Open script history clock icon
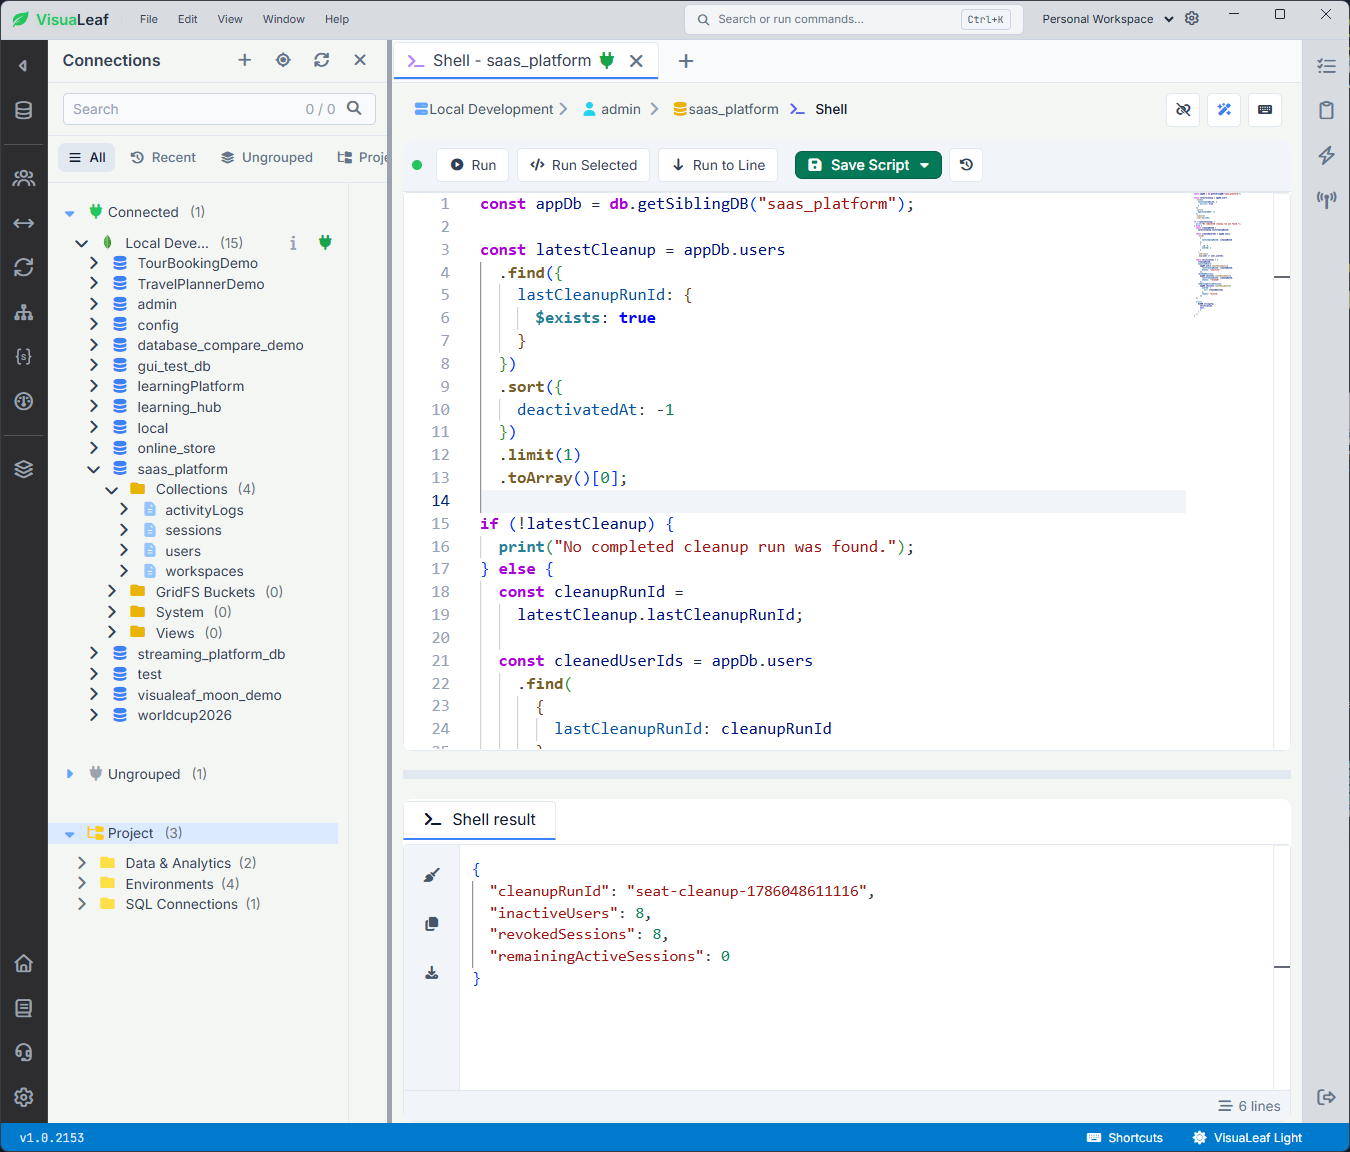1350x1152 pixels. click(966, 165)
